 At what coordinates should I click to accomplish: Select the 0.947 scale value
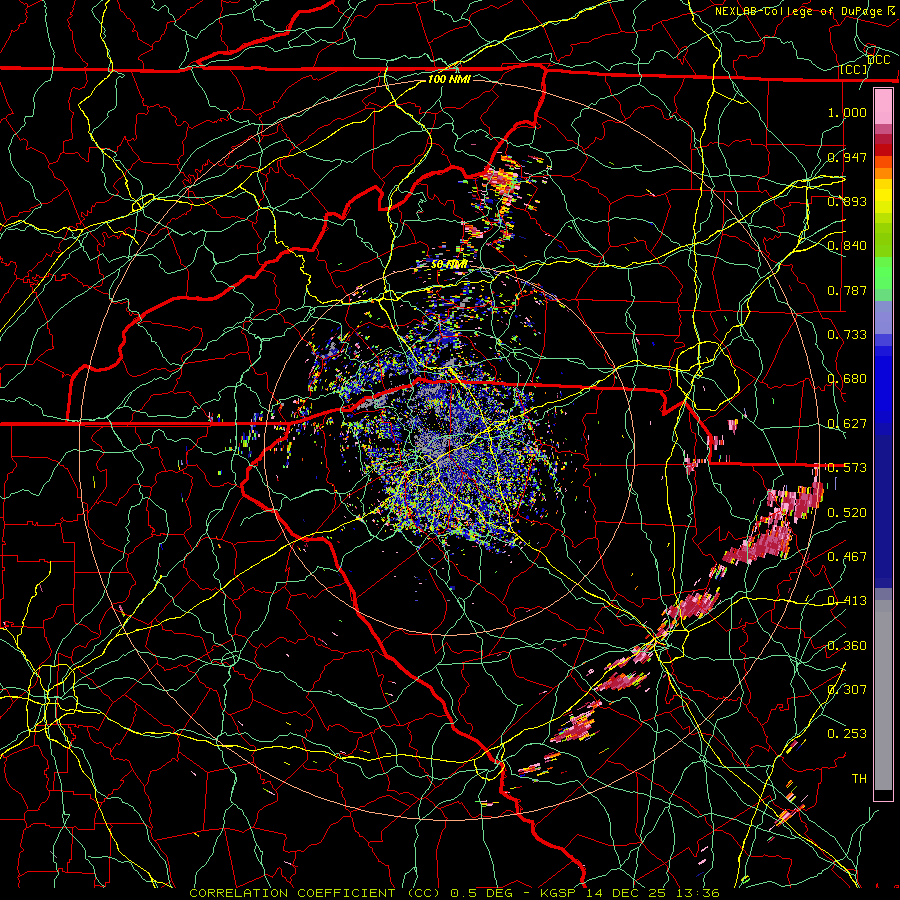(x=847, y=157)
